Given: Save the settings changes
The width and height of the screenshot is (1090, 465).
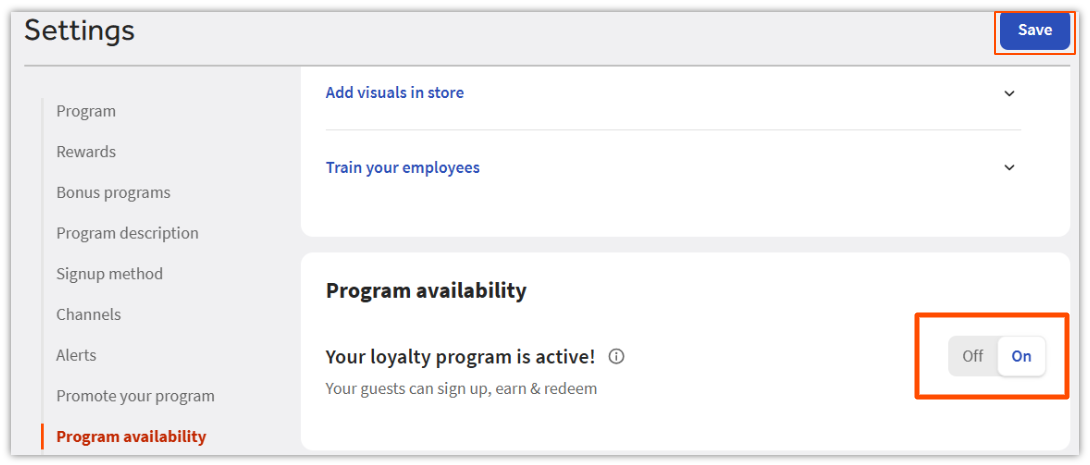Looking at the screenshot, I should (1034, 30).
